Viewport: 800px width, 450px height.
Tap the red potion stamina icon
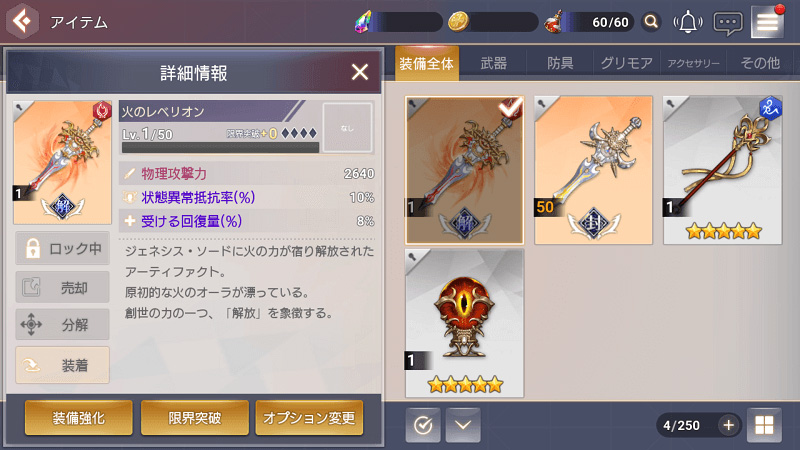pyautogui.click(x=554, y=22)
